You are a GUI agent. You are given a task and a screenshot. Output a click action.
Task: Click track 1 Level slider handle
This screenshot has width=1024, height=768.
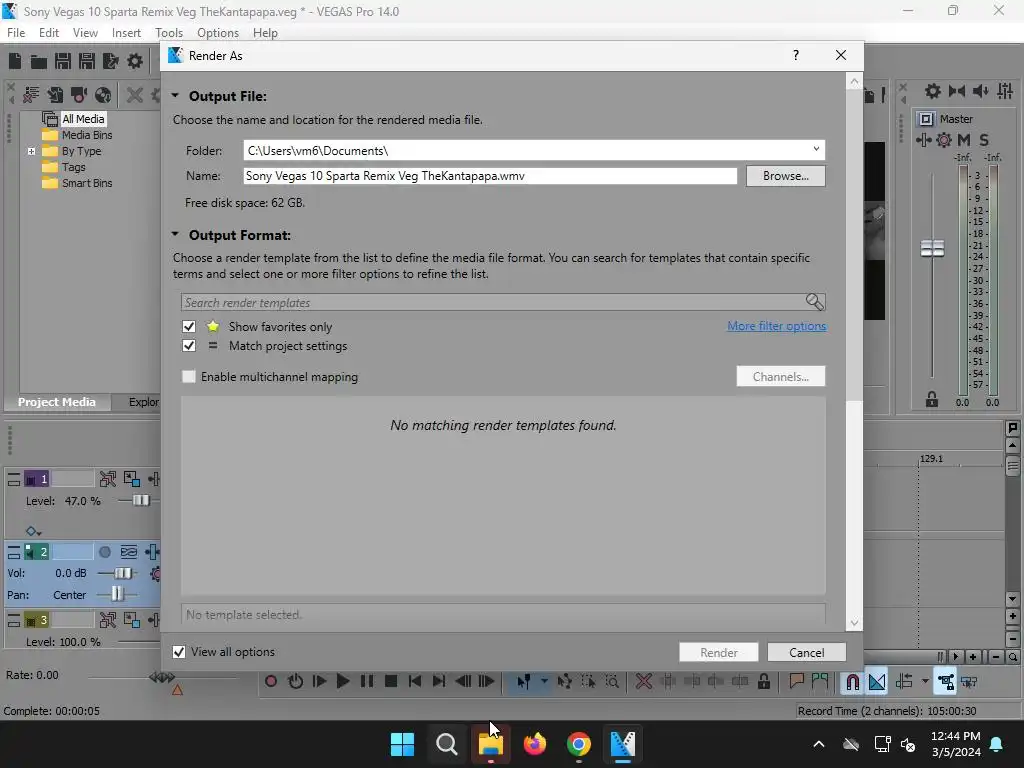pyautogui.click(x=140, y=500)
